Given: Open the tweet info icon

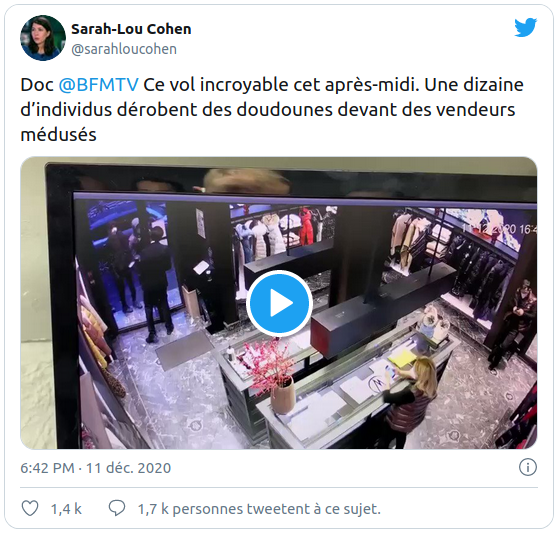Looking at the screenshot, I should [x=528, y=467].
